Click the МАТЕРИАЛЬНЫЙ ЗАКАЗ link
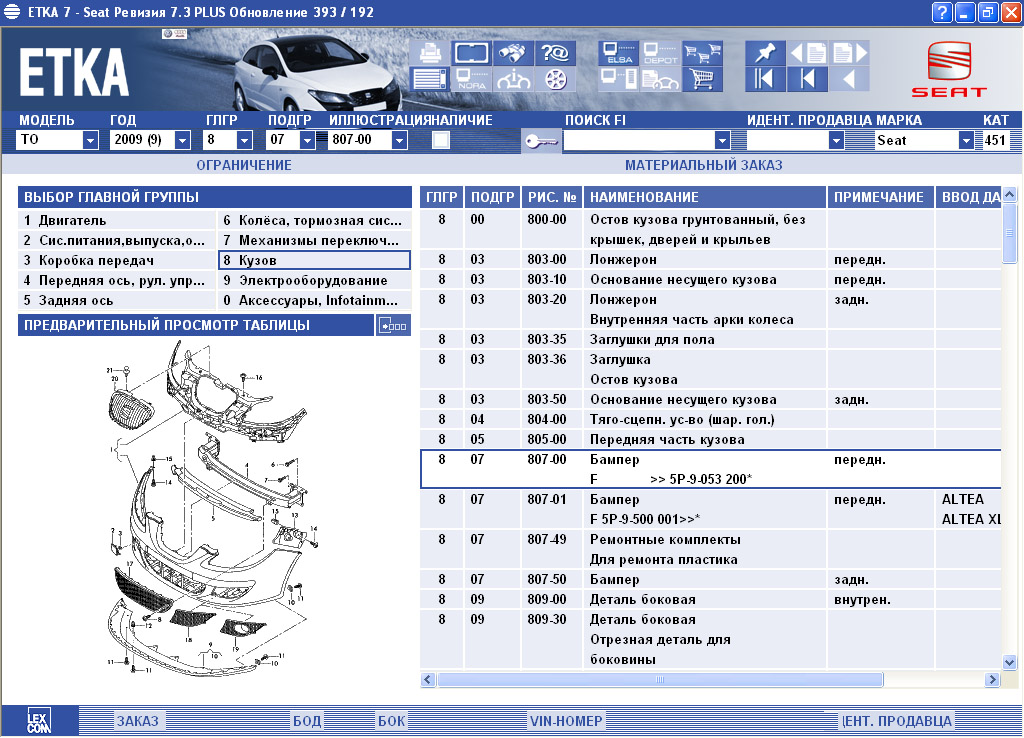Screen dimensions: 1024x738 point(703,165)
